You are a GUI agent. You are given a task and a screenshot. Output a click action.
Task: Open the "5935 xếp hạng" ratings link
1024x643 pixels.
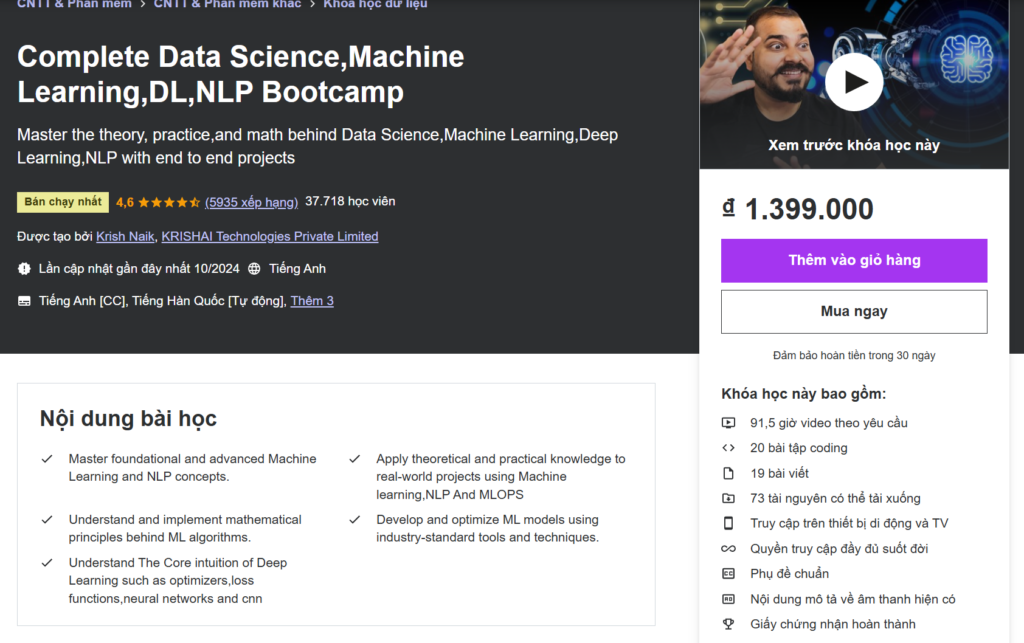pyautogui.click(x=251, y=202)
